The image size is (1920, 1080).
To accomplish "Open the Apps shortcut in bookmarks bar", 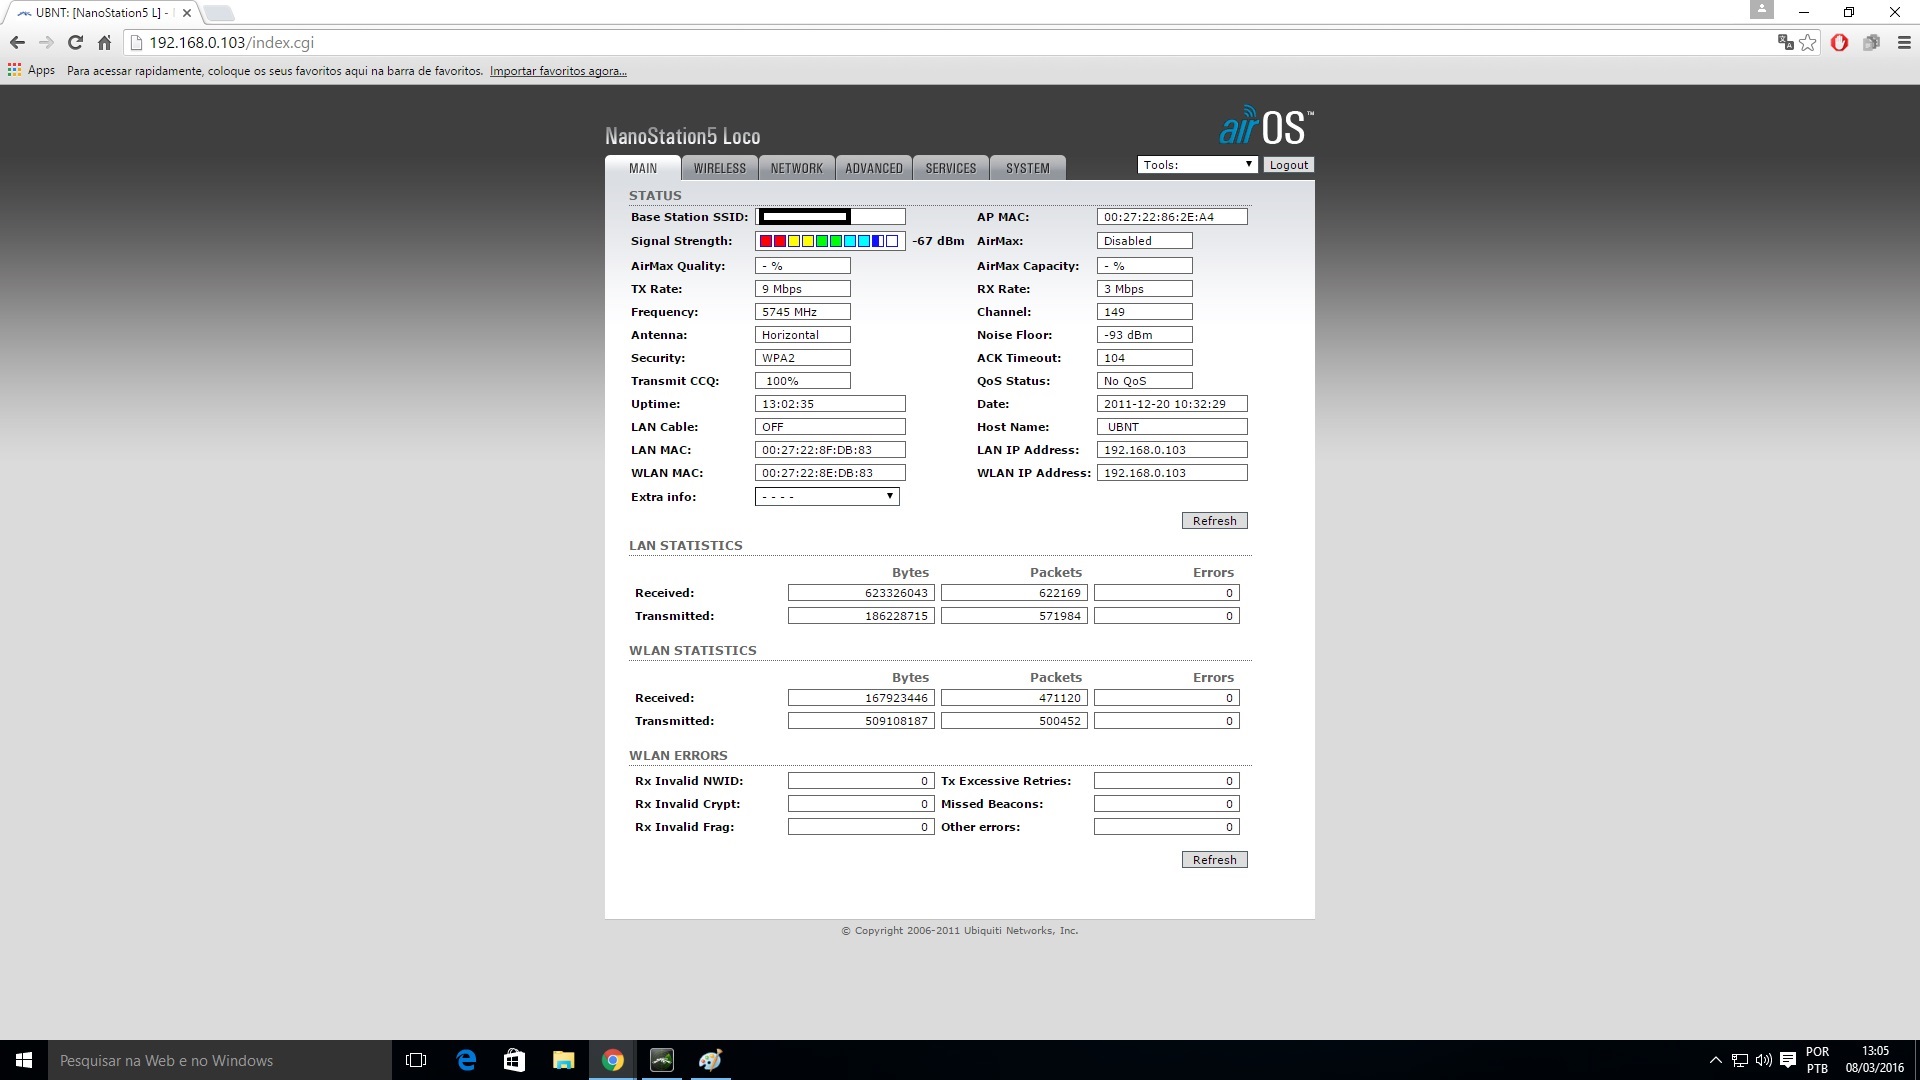I will point(31,71).
